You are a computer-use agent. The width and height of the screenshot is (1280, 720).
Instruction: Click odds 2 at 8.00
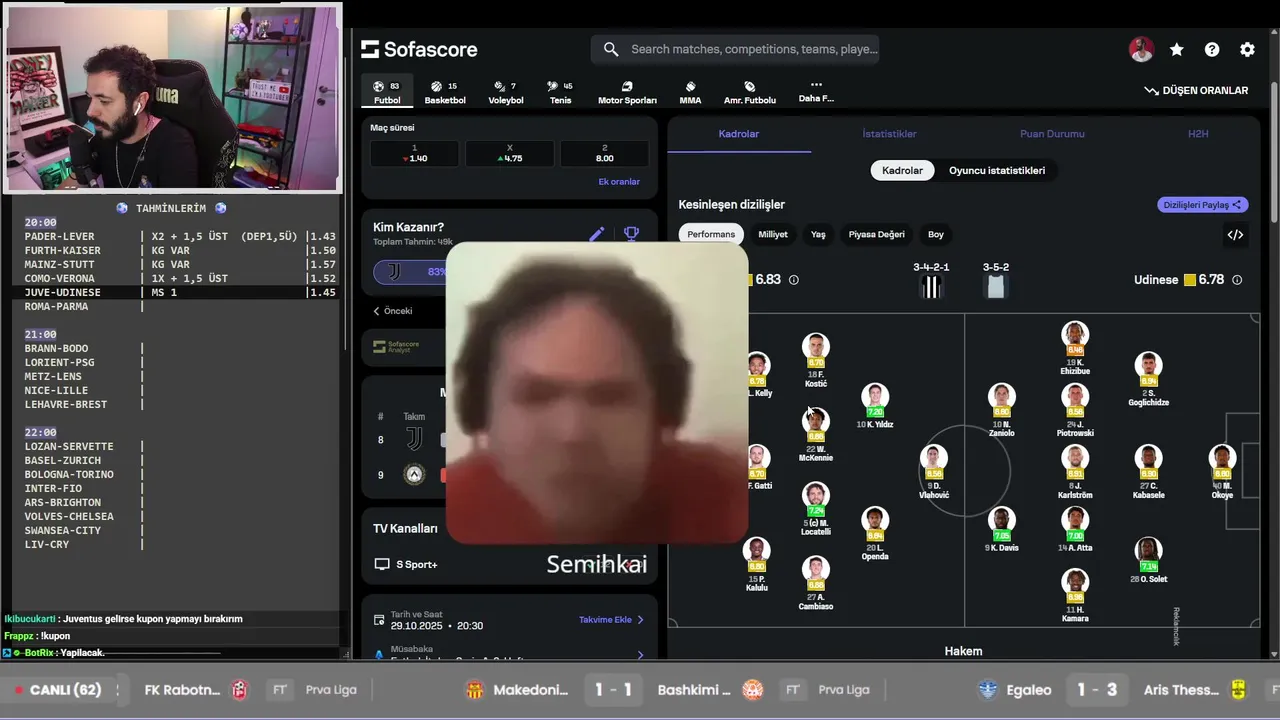click(x=605, y=153)
